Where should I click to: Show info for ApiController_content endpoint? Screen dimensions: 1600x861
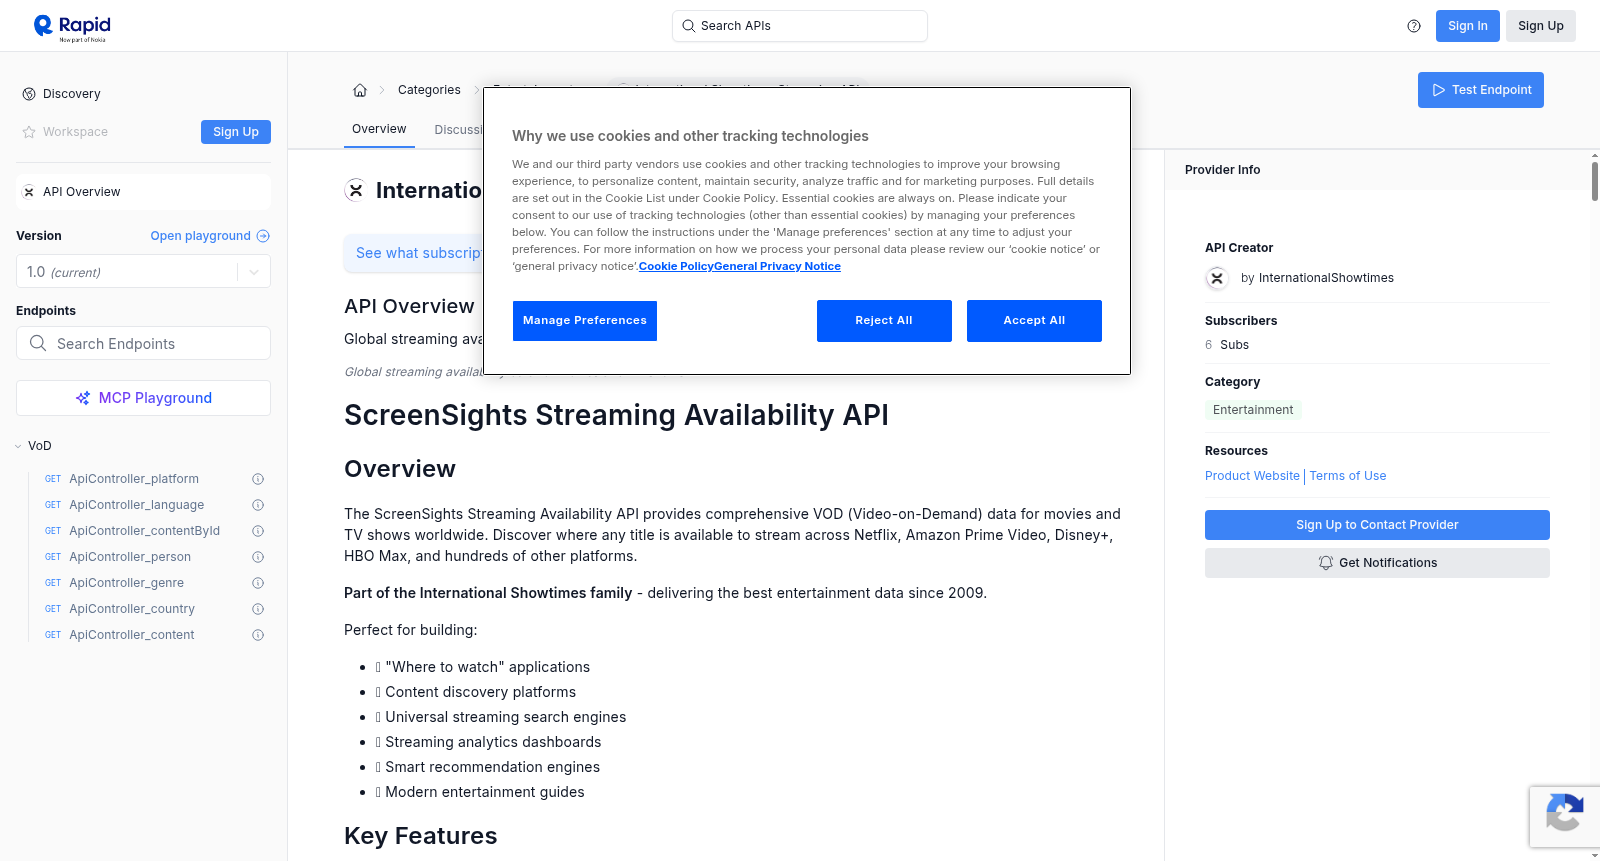pos(258,635)
